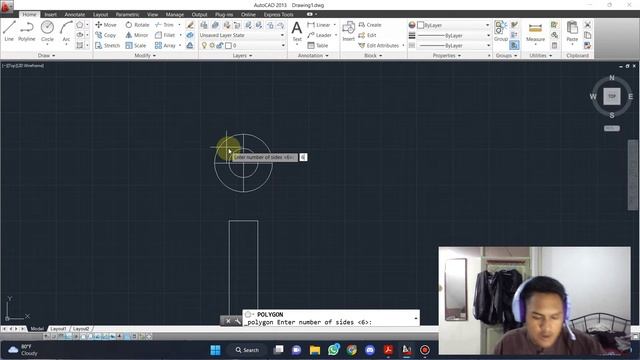The image size is (640, 360).
Task: Expand the Utilities panel
Action: [x=540, y=55]
